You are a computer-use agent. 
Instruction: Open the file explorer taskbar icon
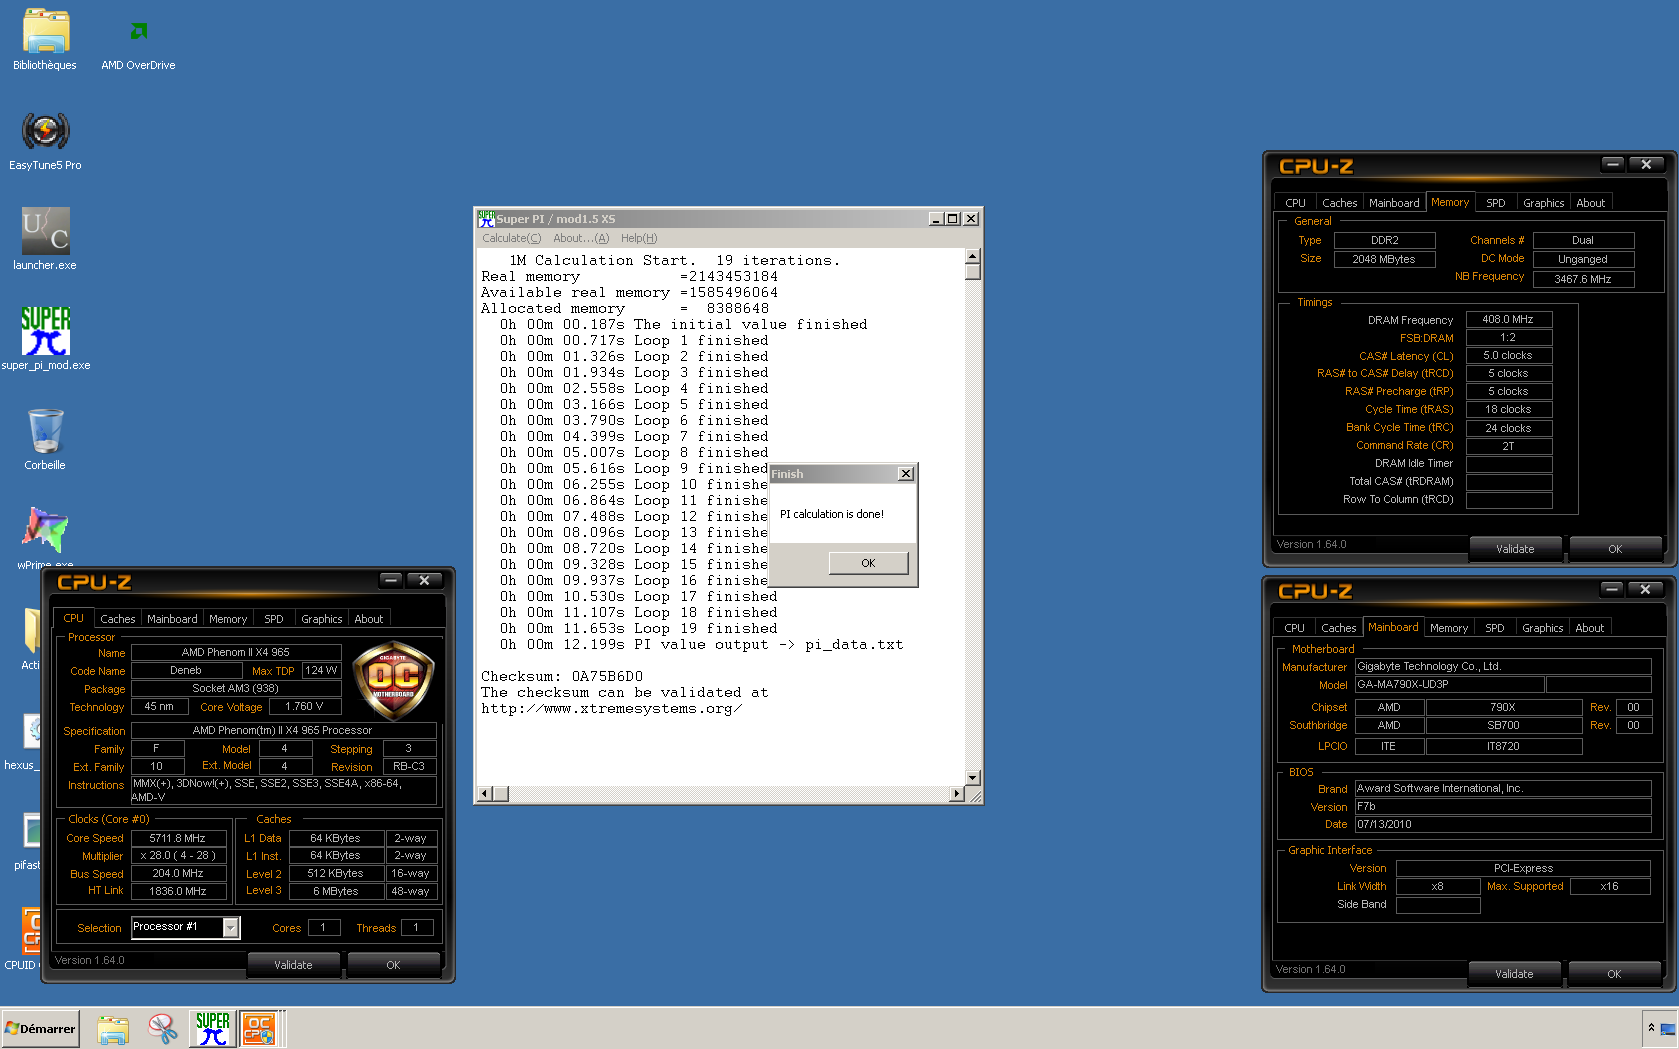[x=113, y=1029]
